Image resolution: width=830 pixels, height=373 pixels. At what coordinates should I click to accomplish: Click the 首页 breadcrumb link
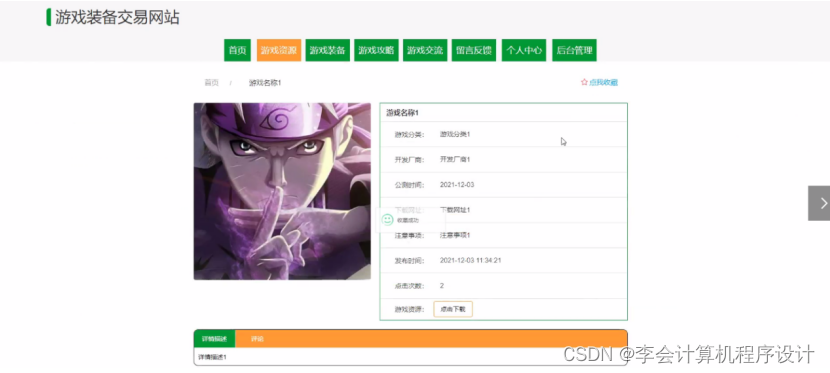point(212,83)
